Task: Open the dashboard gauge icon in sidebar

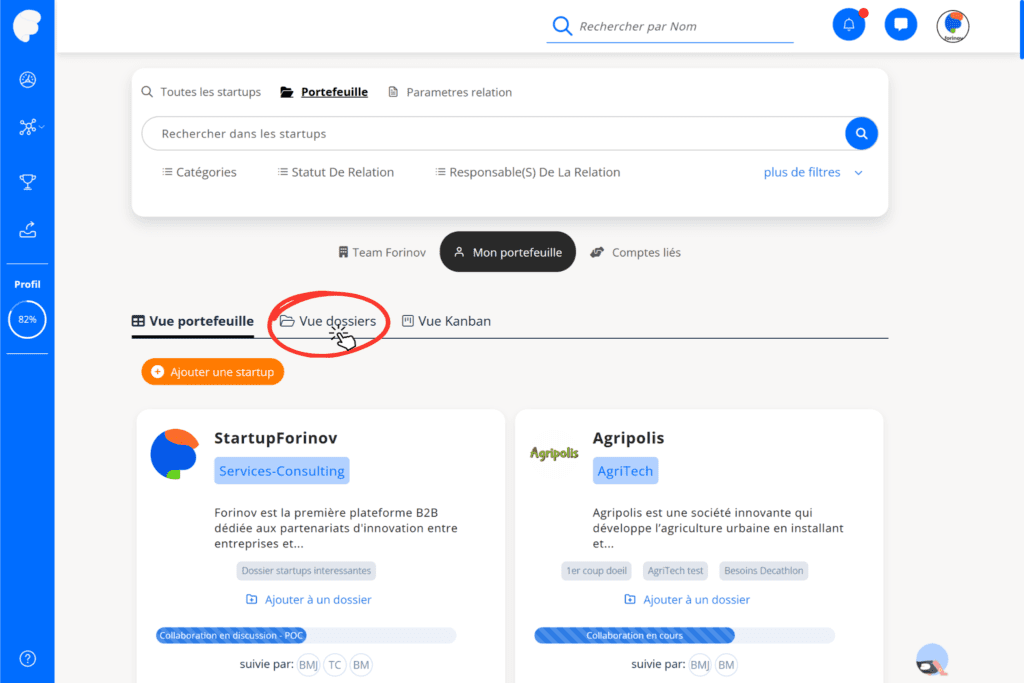Action: pos(27,80)
